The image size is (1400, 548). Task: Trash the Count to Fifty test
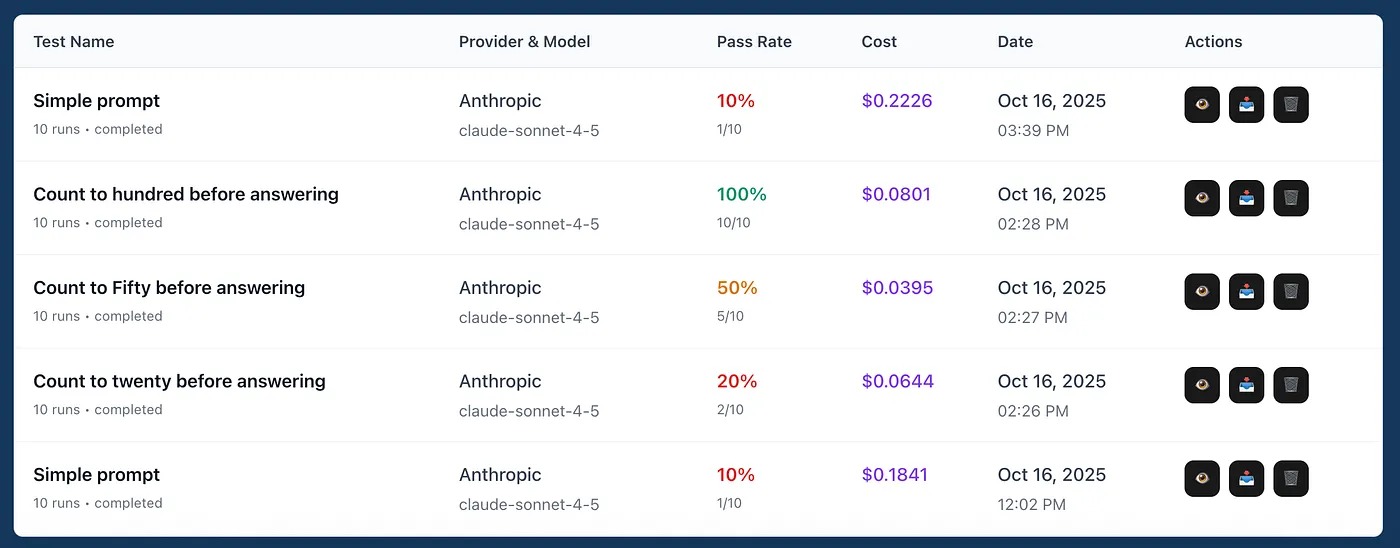click(x=1291, y=292)
